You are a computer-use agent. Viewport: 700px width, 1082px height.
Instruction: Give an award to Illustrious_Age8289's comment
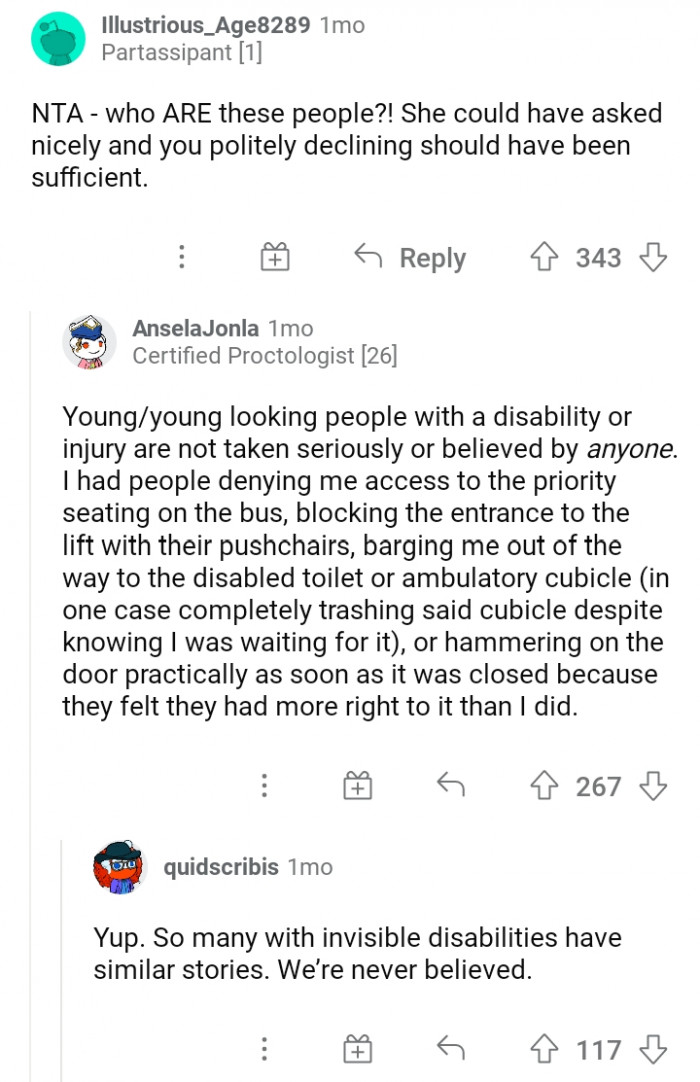(274, 258)
